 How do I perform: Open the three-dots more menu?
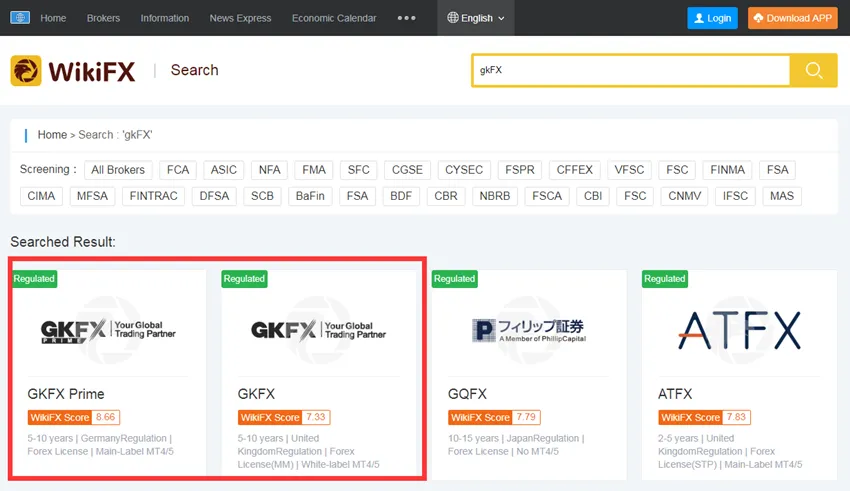[407, 18]
